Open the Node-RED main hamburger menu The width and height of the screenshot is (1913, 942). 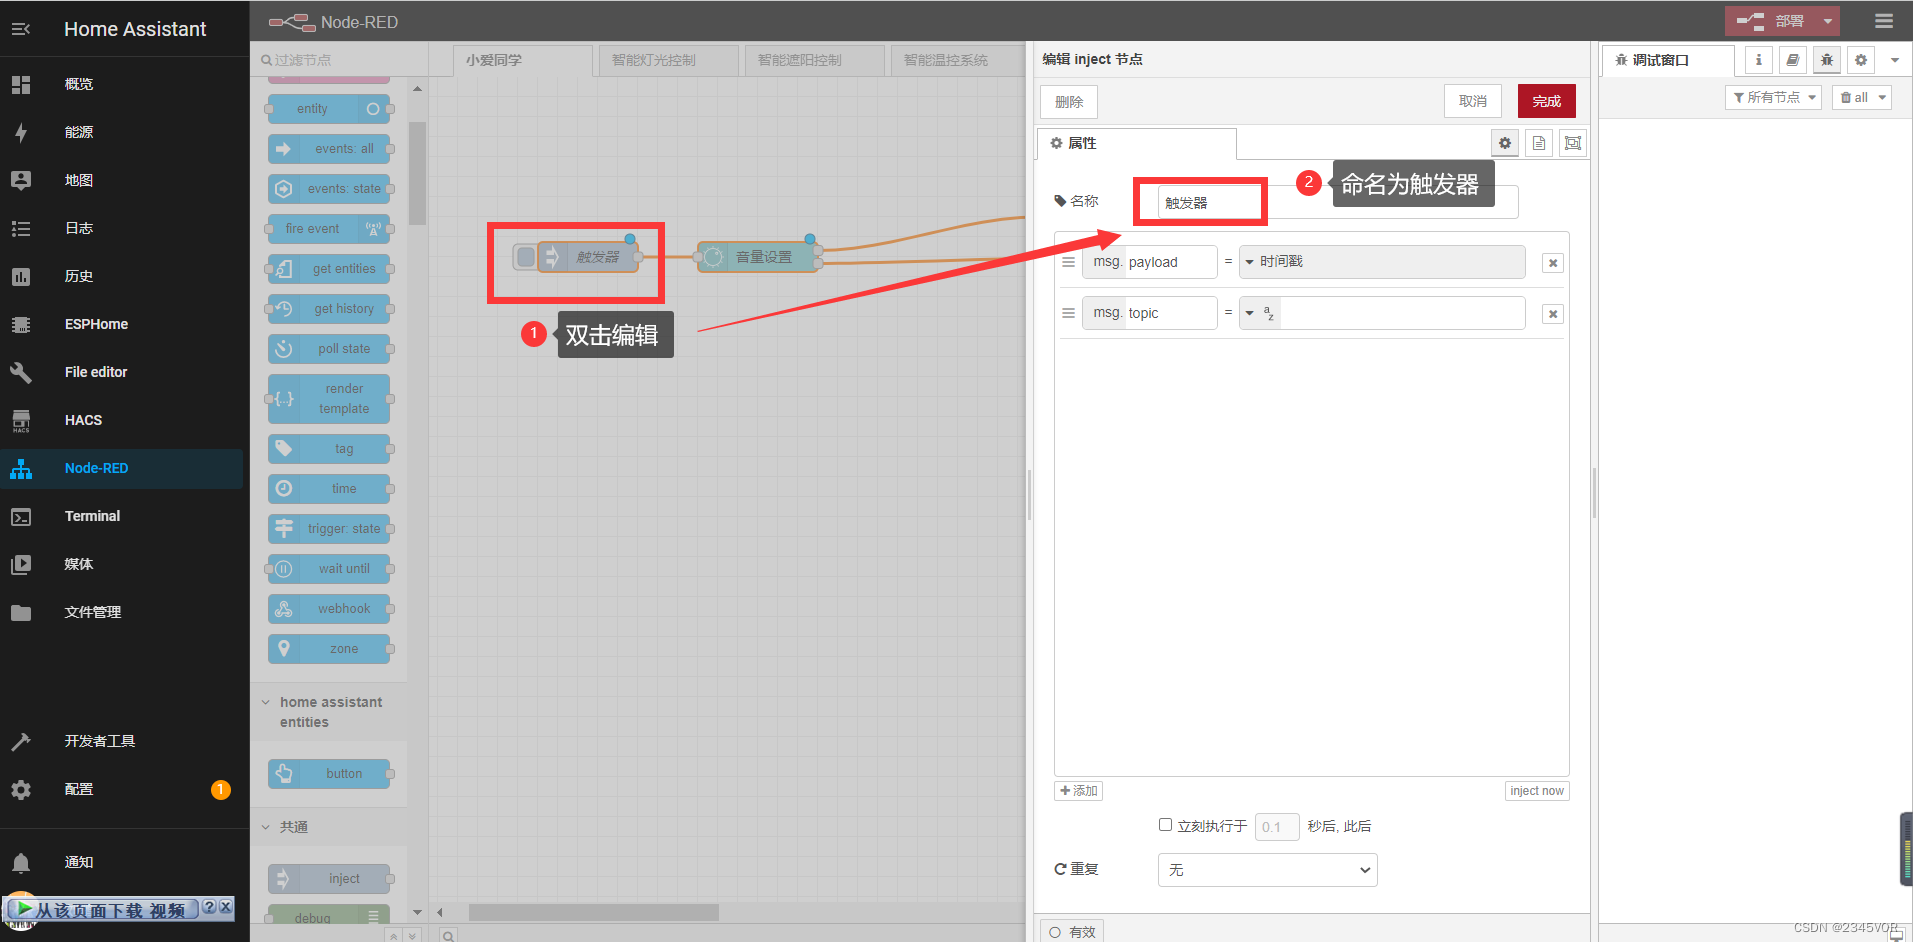(1884, 21)
